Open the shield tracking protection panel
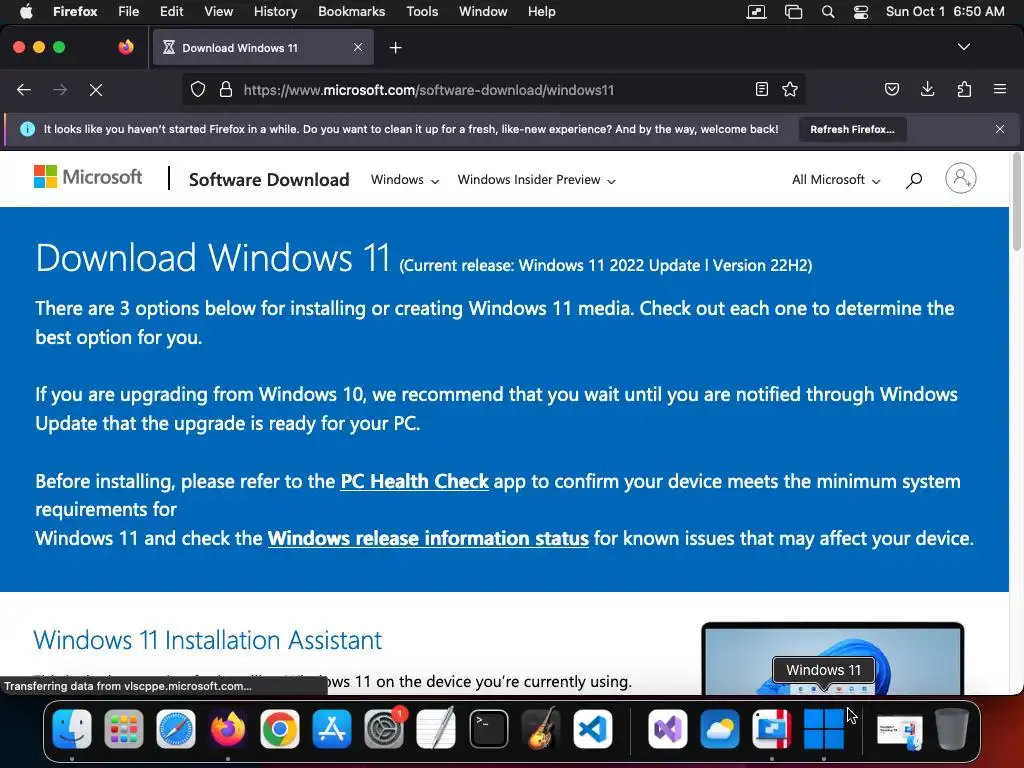The image size is (1024, 768). pos(198,89)
